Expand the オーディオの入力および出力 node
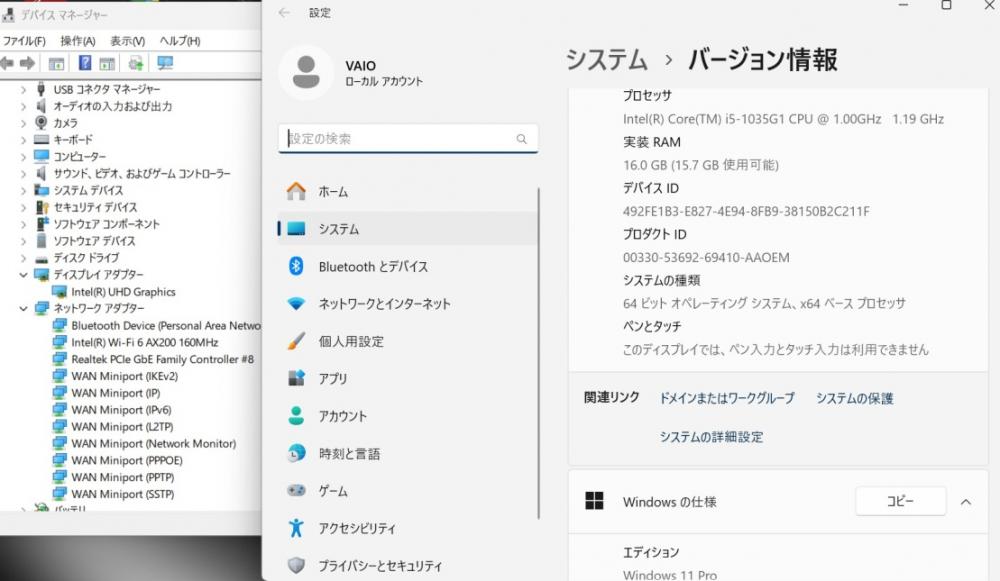 pos(24,106)
